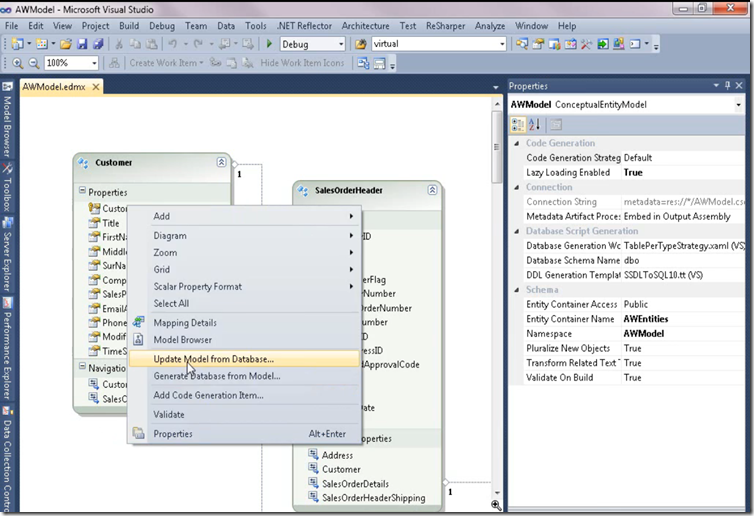754x516 pixels.
Task: Collapse the Customer Properties section
Action: click(x=82, y=191)
